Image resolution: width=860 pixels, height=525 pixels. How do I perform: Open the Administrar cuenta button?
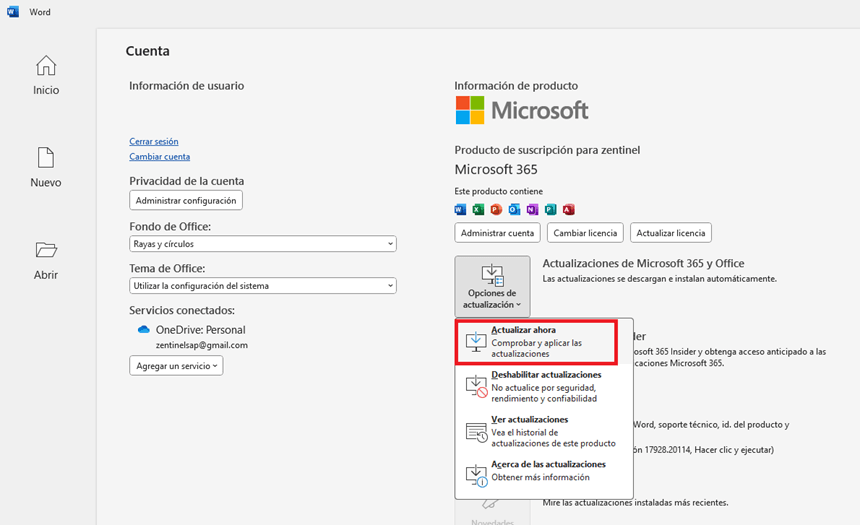[497, 233]
